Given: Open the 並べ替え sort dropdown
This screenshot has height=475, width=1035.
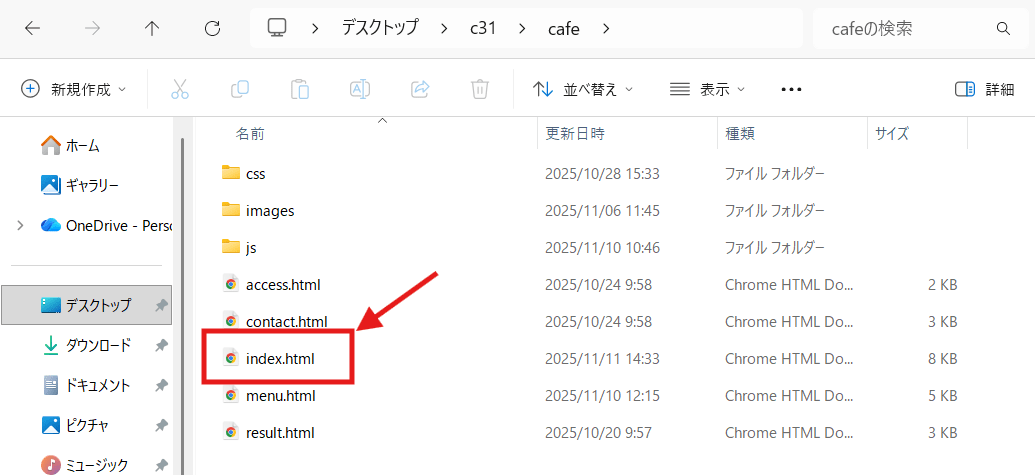Looking at the screenshot, I should (x=583, y=89).
